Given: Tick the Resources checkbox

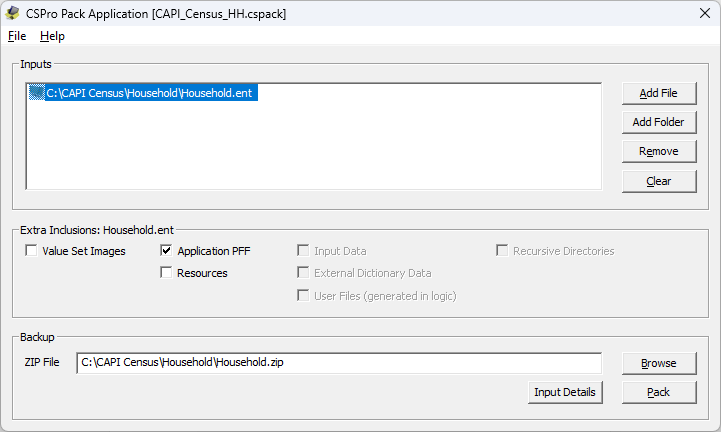Looking at the screenshot, I should click(167, 273).
